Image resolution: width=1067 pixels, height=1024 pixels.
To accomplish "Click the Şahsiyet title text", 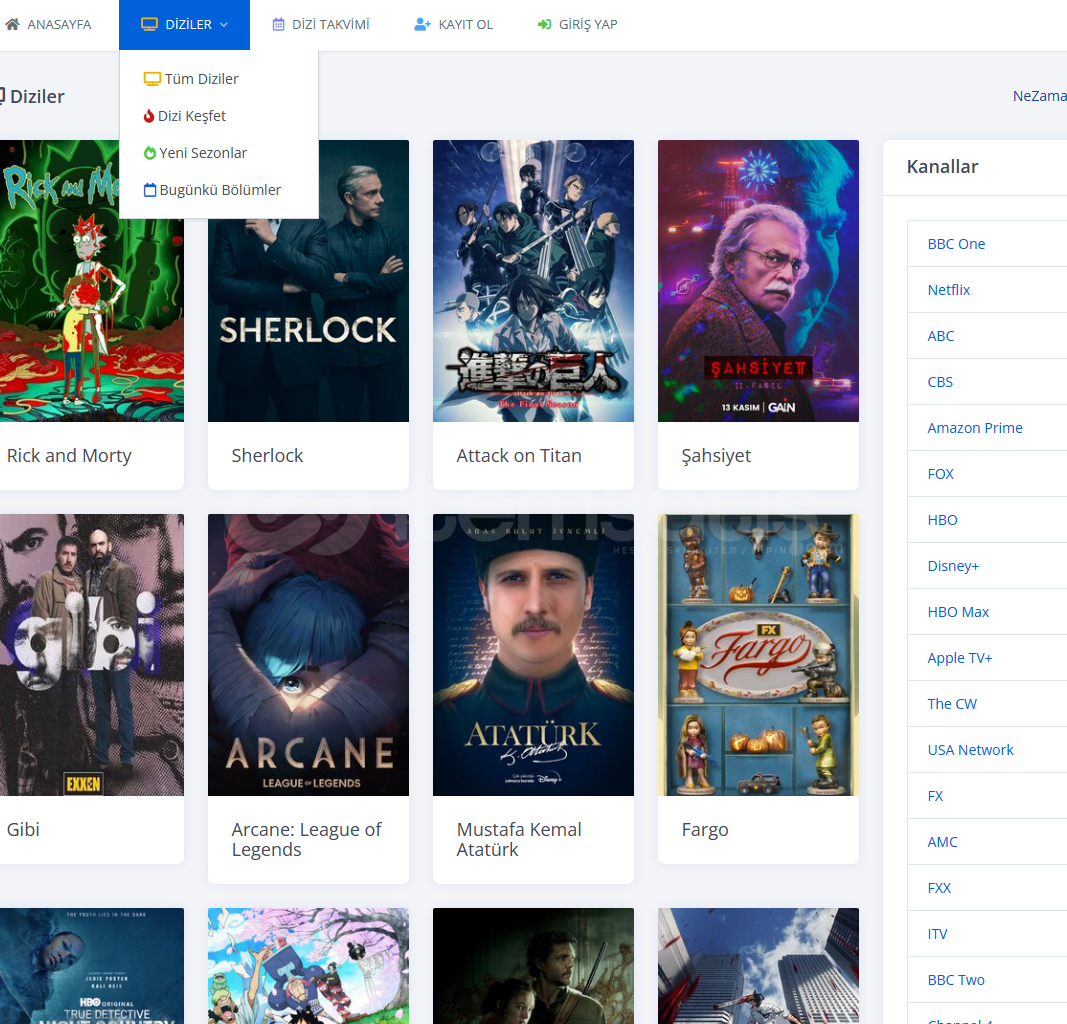I will [x=716, y=456].
